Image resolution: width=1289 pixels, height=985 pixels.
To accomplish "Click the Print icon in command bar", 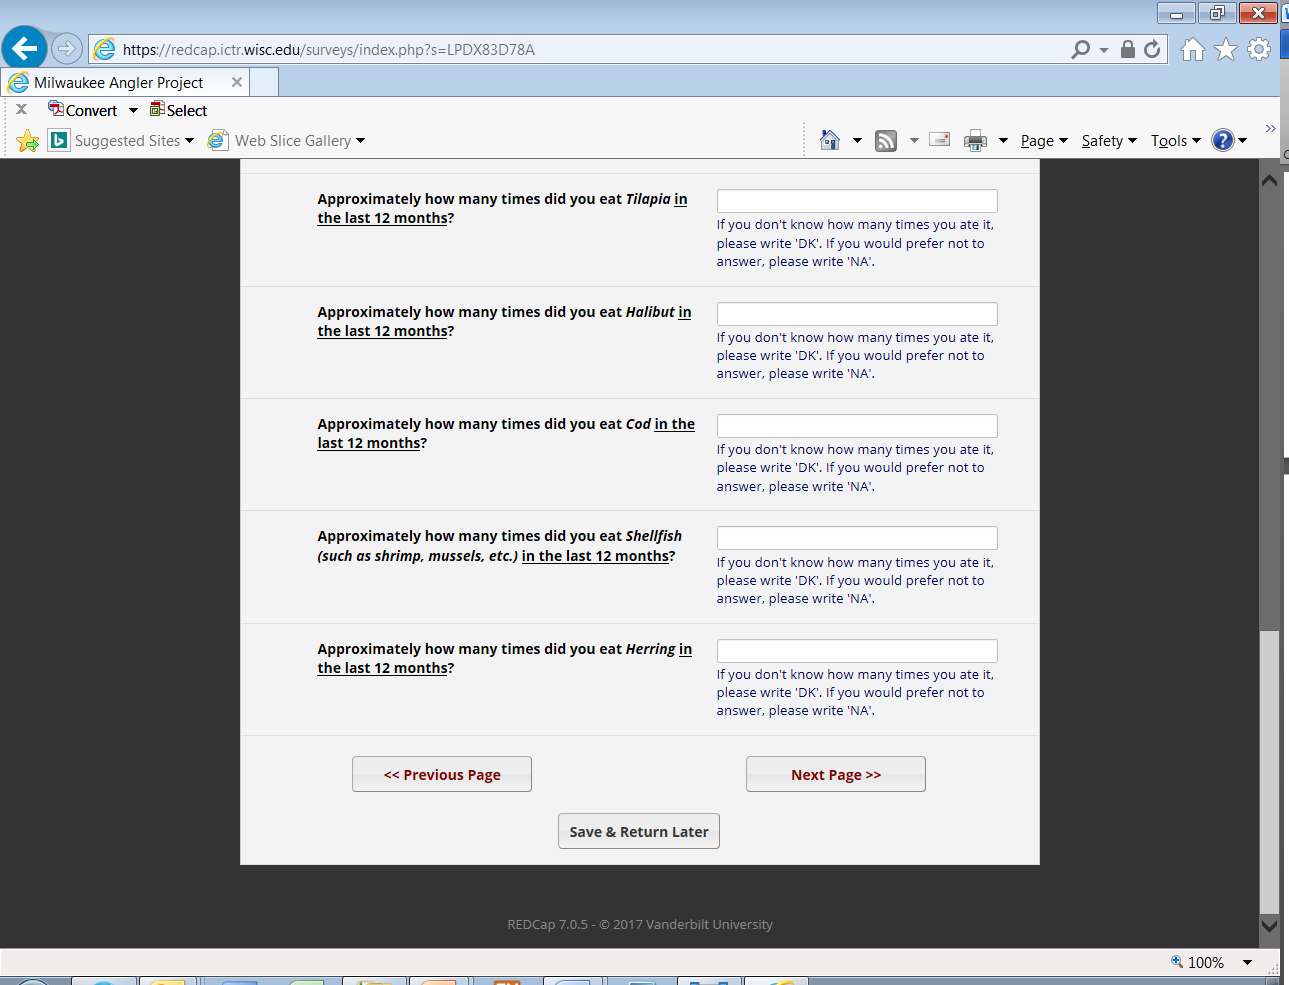I will 975,141.
